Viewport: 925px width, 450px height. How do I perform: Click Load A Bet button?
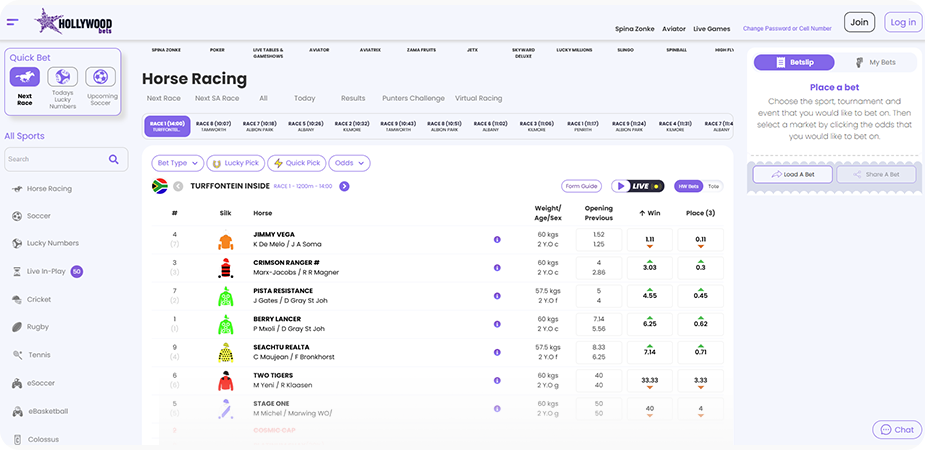click(793, 175)
